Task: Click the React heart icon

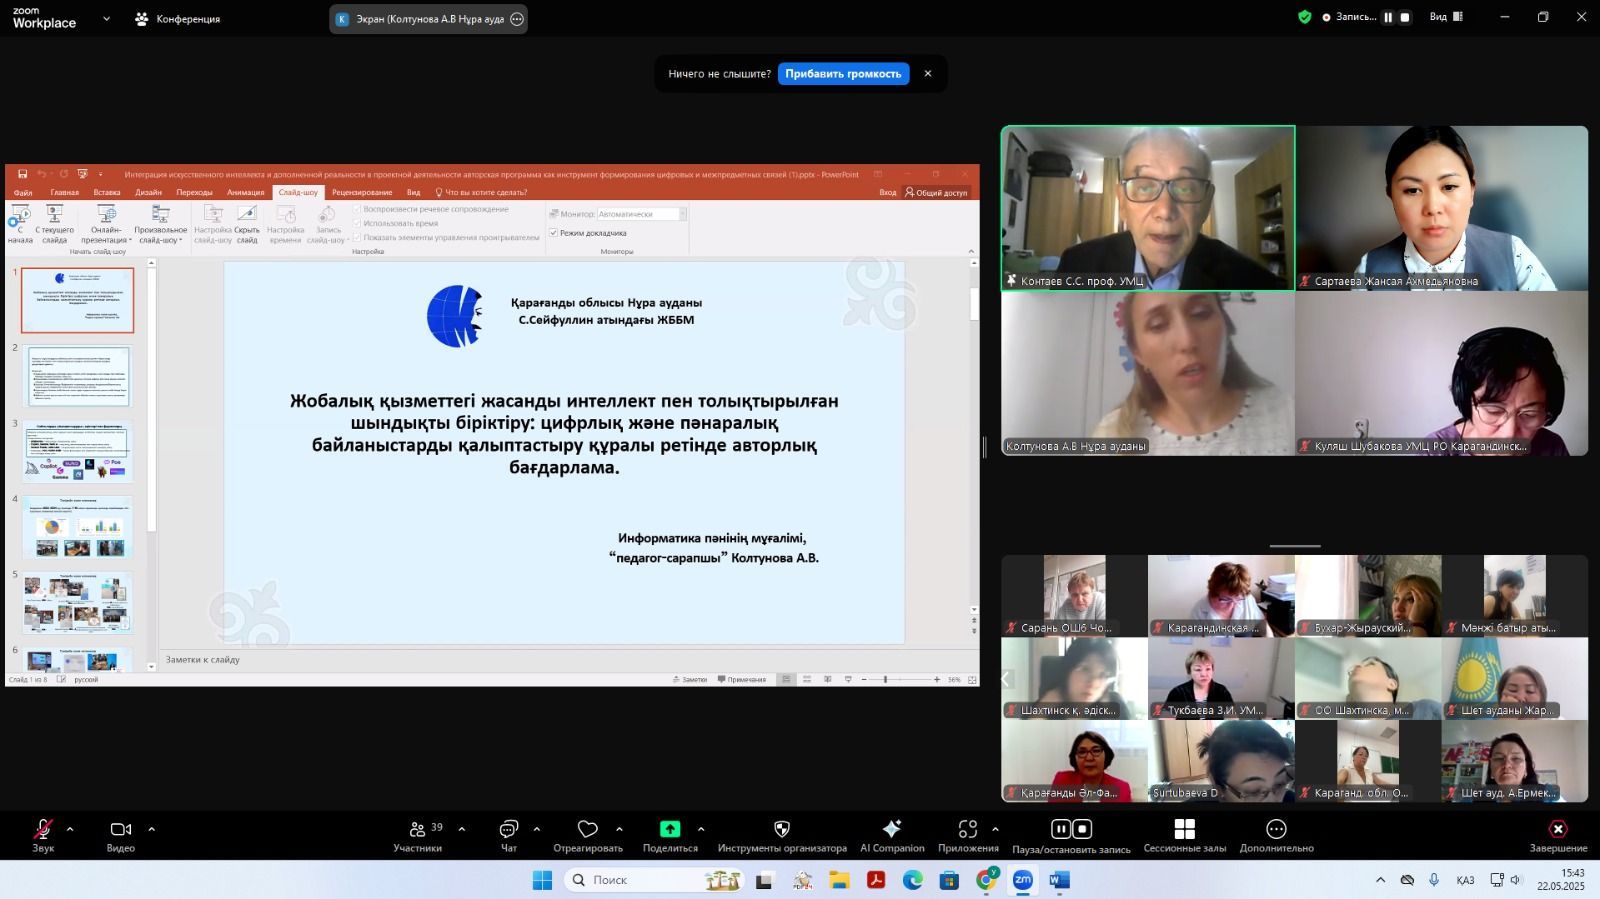Action: coord(588,836)
